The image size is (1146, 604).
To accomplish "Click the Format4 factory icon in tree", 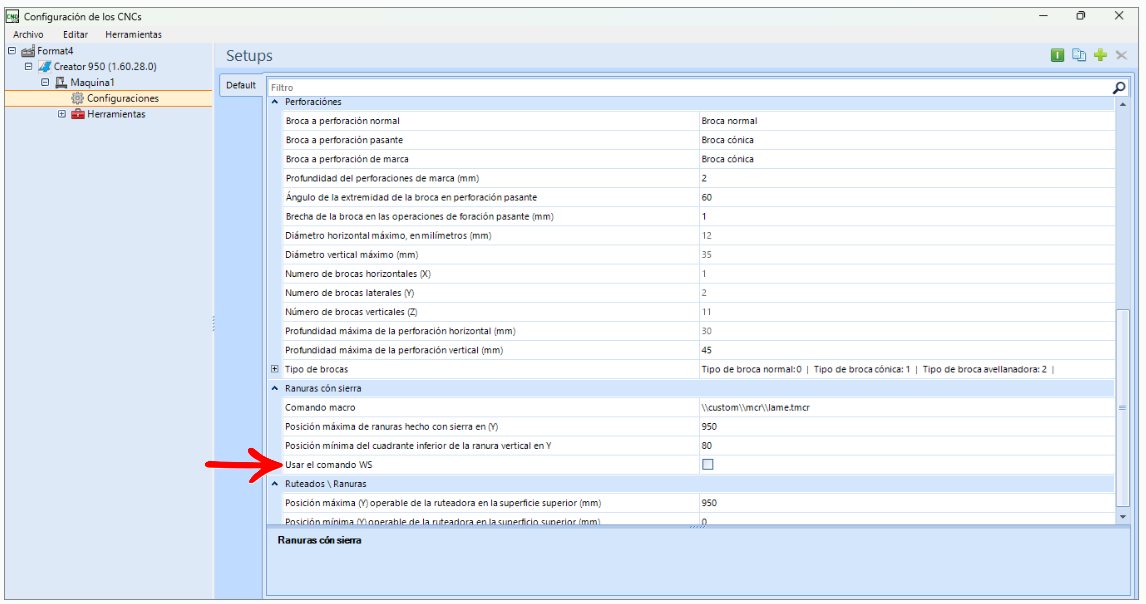I will coord(28,51).
